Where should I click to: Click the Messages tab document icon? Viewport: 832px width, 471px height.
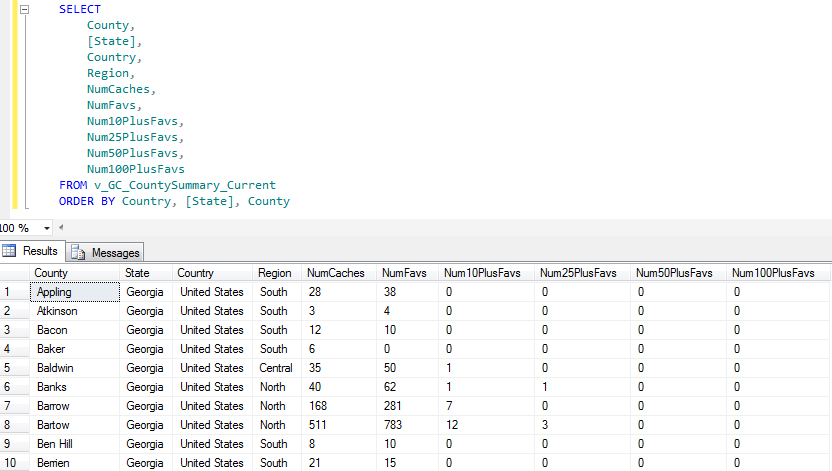pyautogui.click(x=79, y=253)
